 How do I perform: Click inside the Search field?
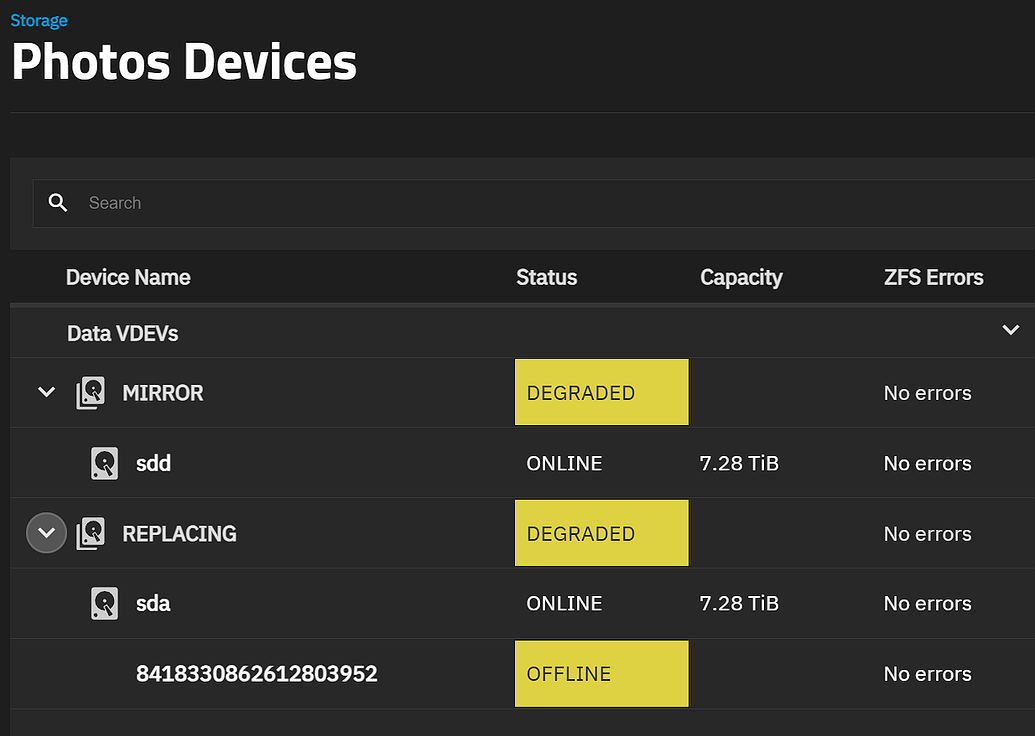point(300,202)
